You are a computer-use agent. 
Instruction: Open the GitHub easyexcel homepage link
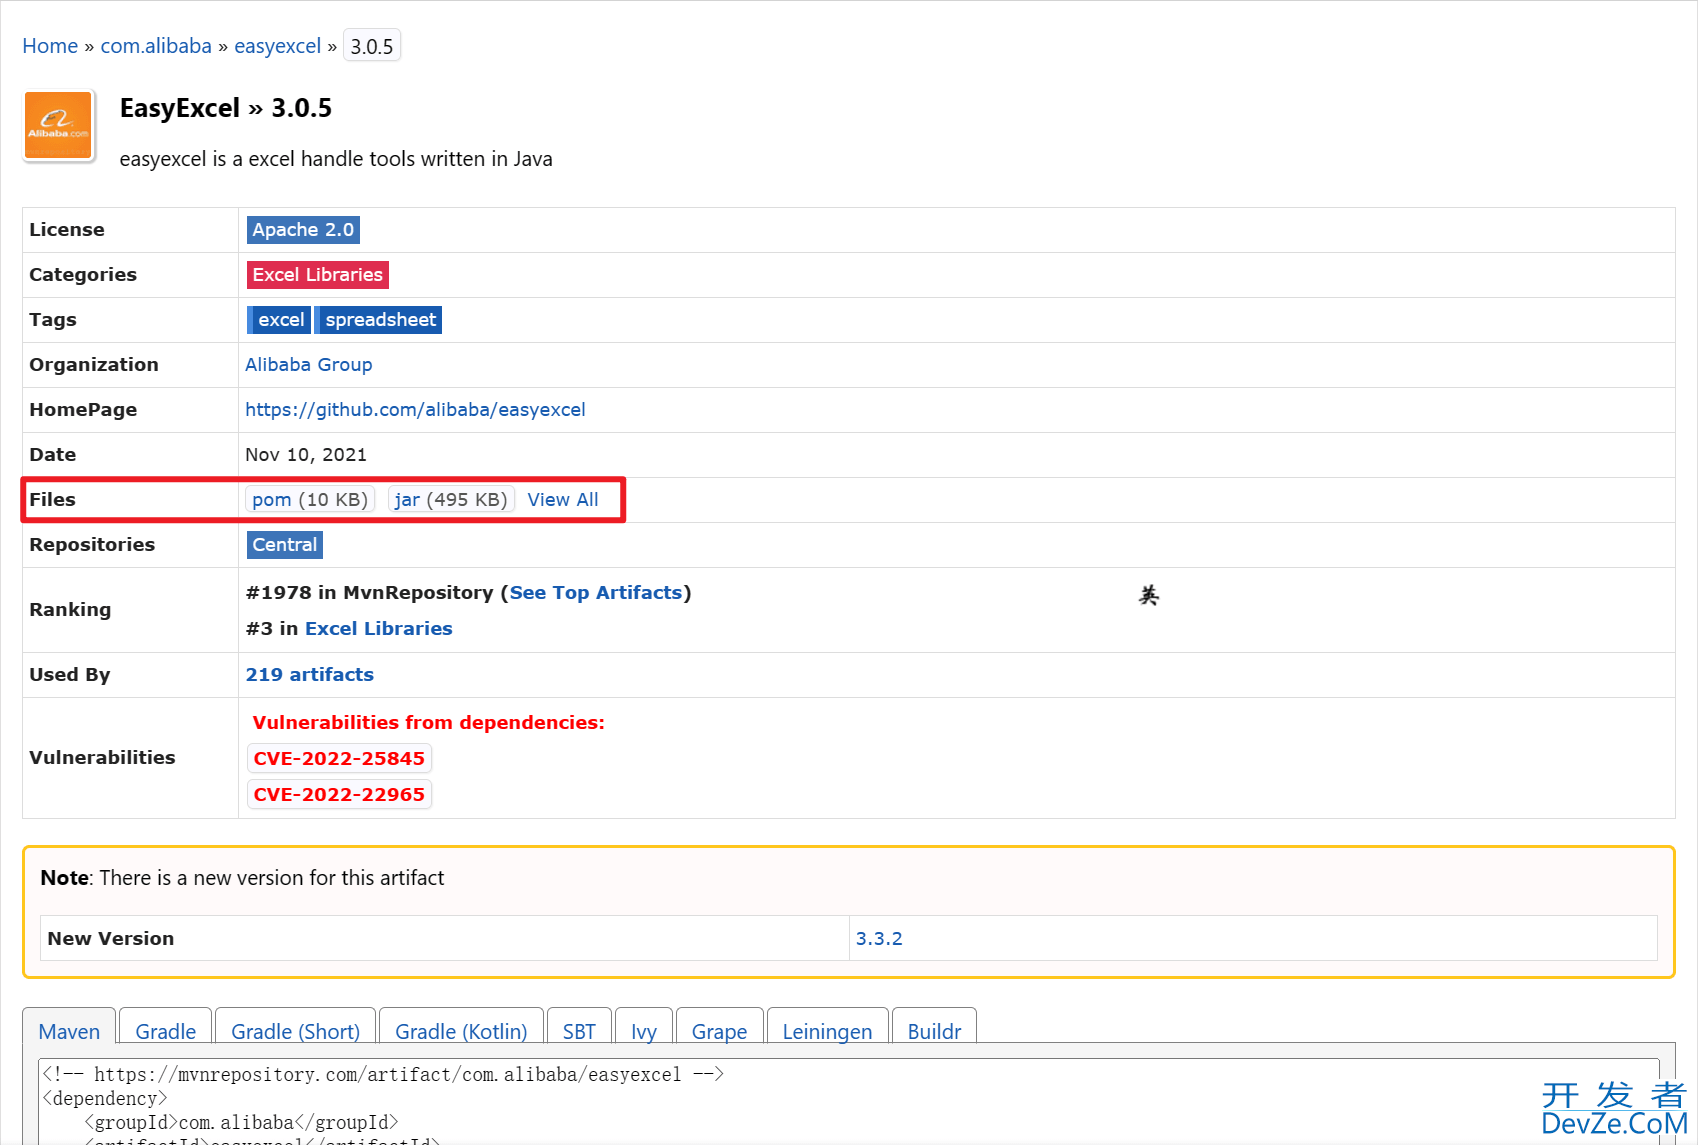tap(415, 410)
